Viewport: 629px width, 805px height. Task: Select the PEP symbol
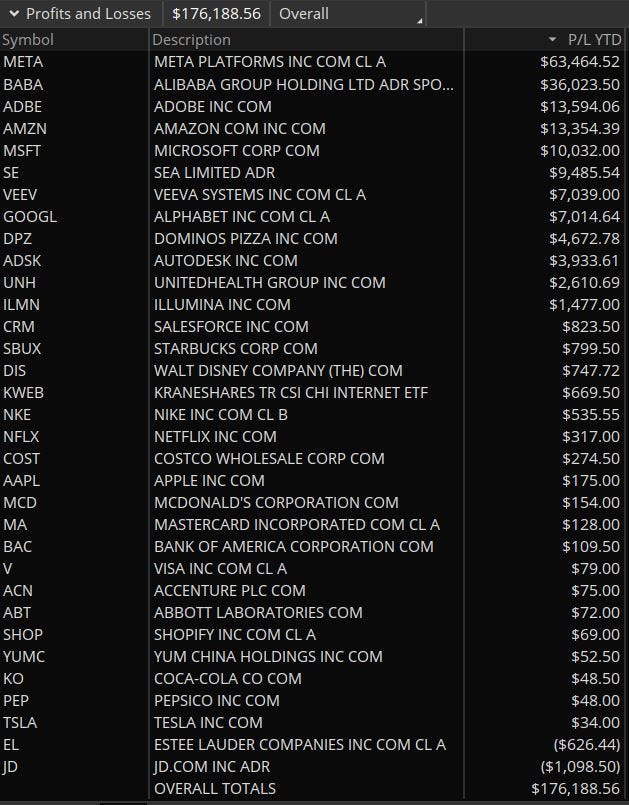pos(16,701)
